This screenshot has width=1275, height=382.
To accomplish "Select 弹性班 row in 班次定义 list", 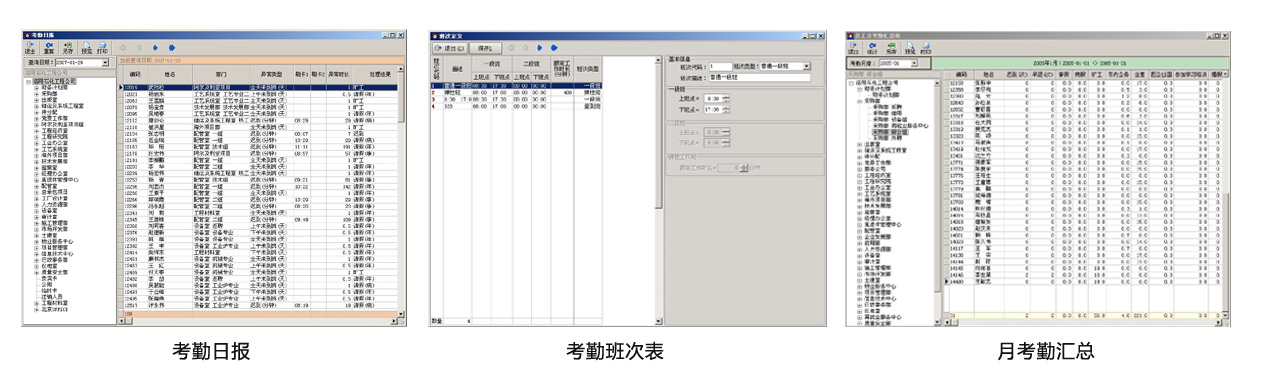I will point(516,93).
